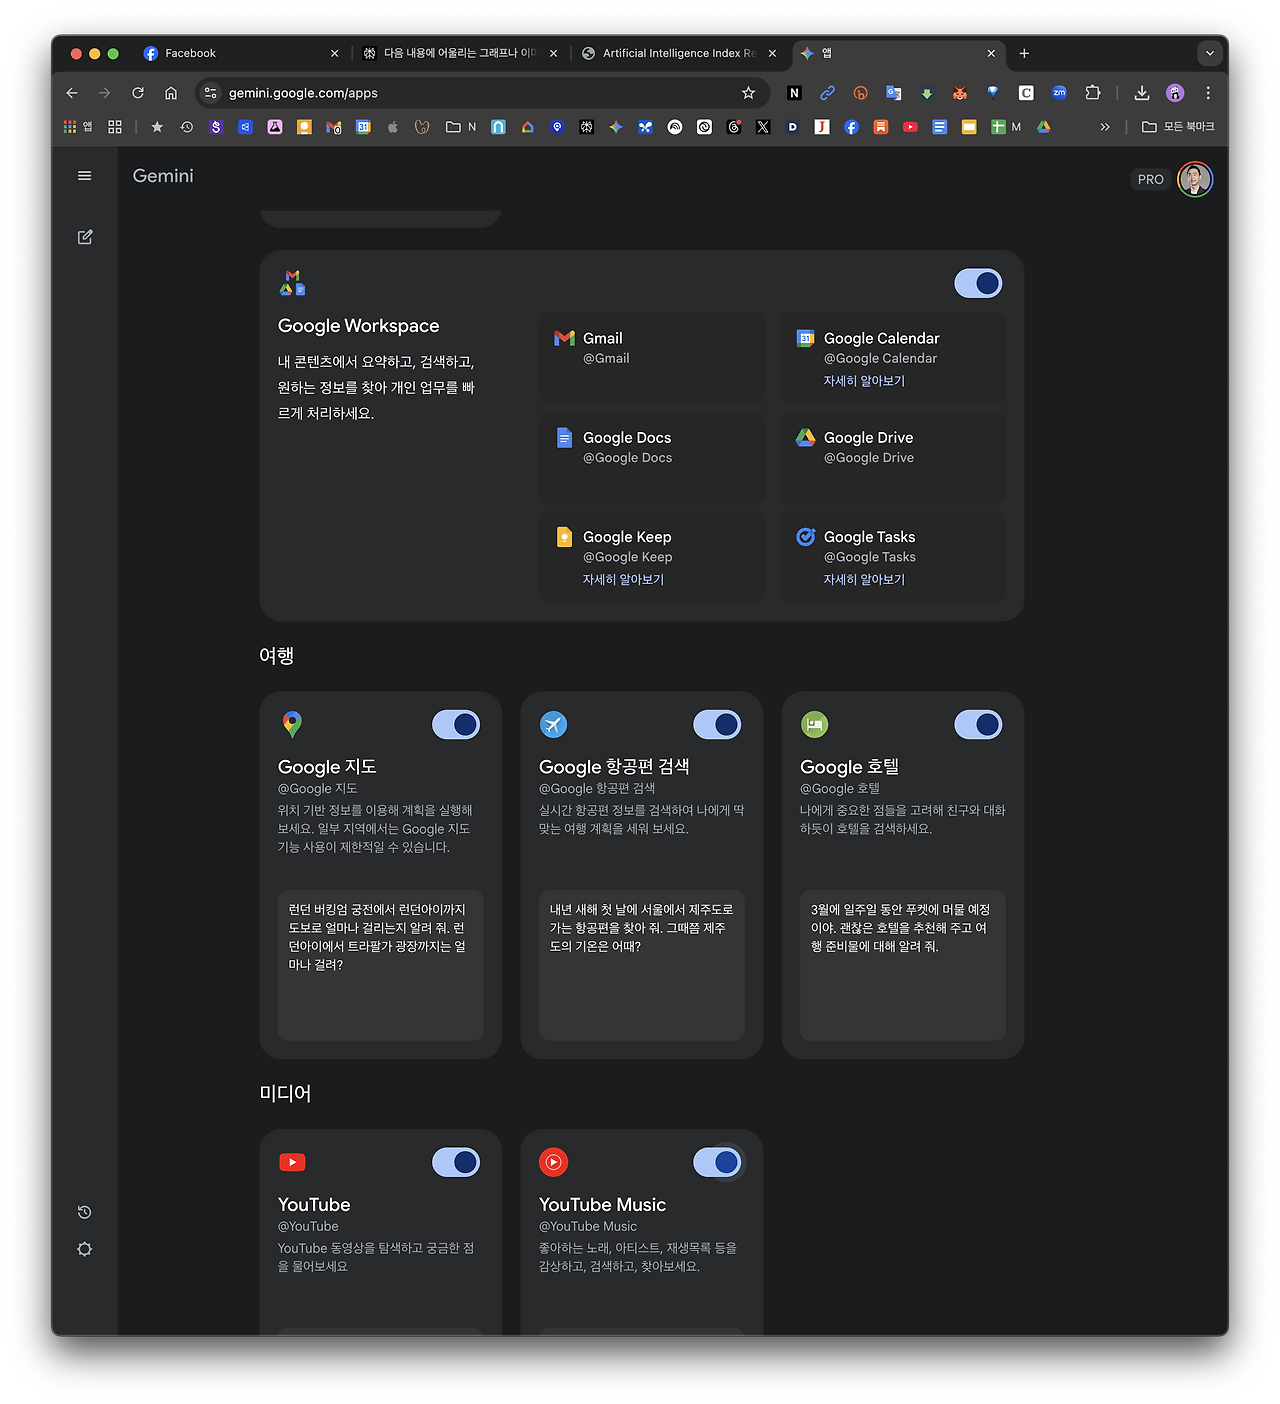Go to the browser home page

click(x=171, y=93)
